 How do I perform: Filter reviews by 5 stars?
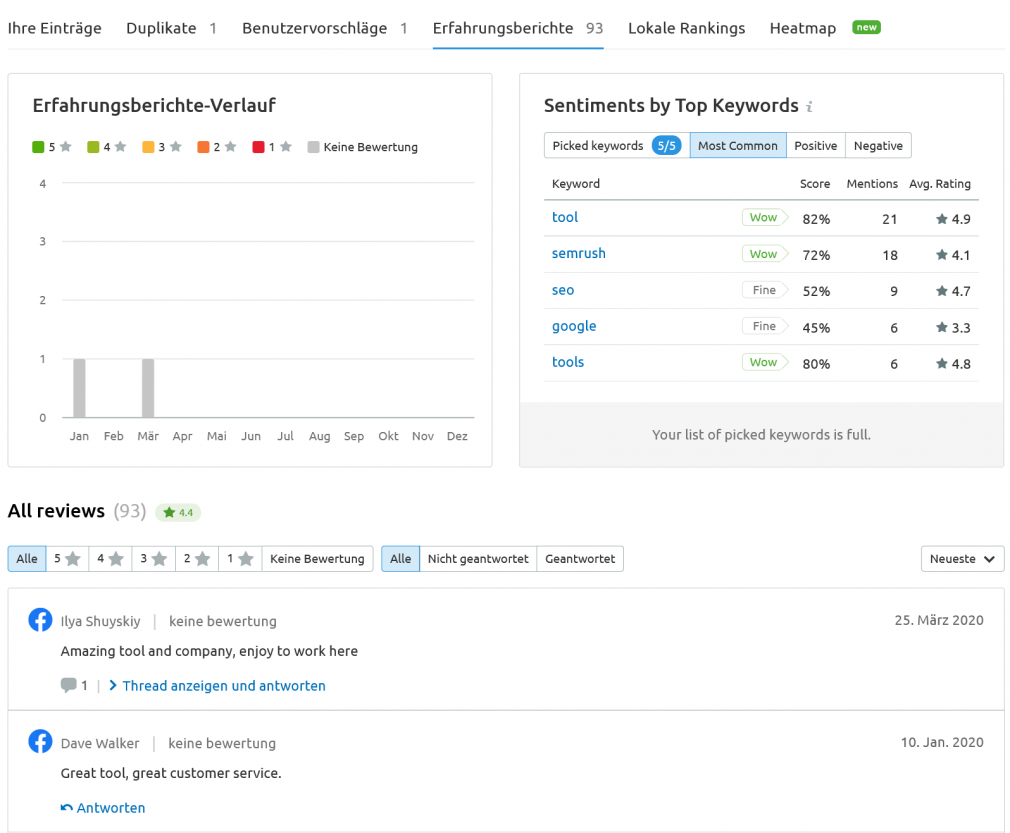68,559
